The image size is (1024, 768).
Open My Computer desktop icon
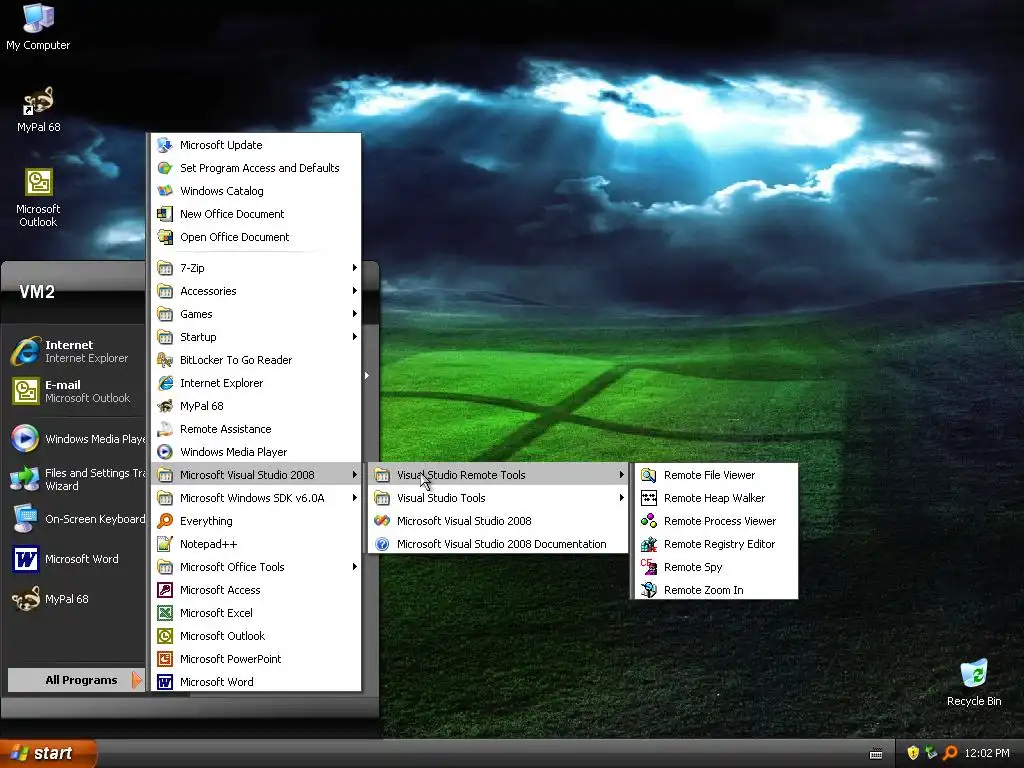click(x=38, y=27)
